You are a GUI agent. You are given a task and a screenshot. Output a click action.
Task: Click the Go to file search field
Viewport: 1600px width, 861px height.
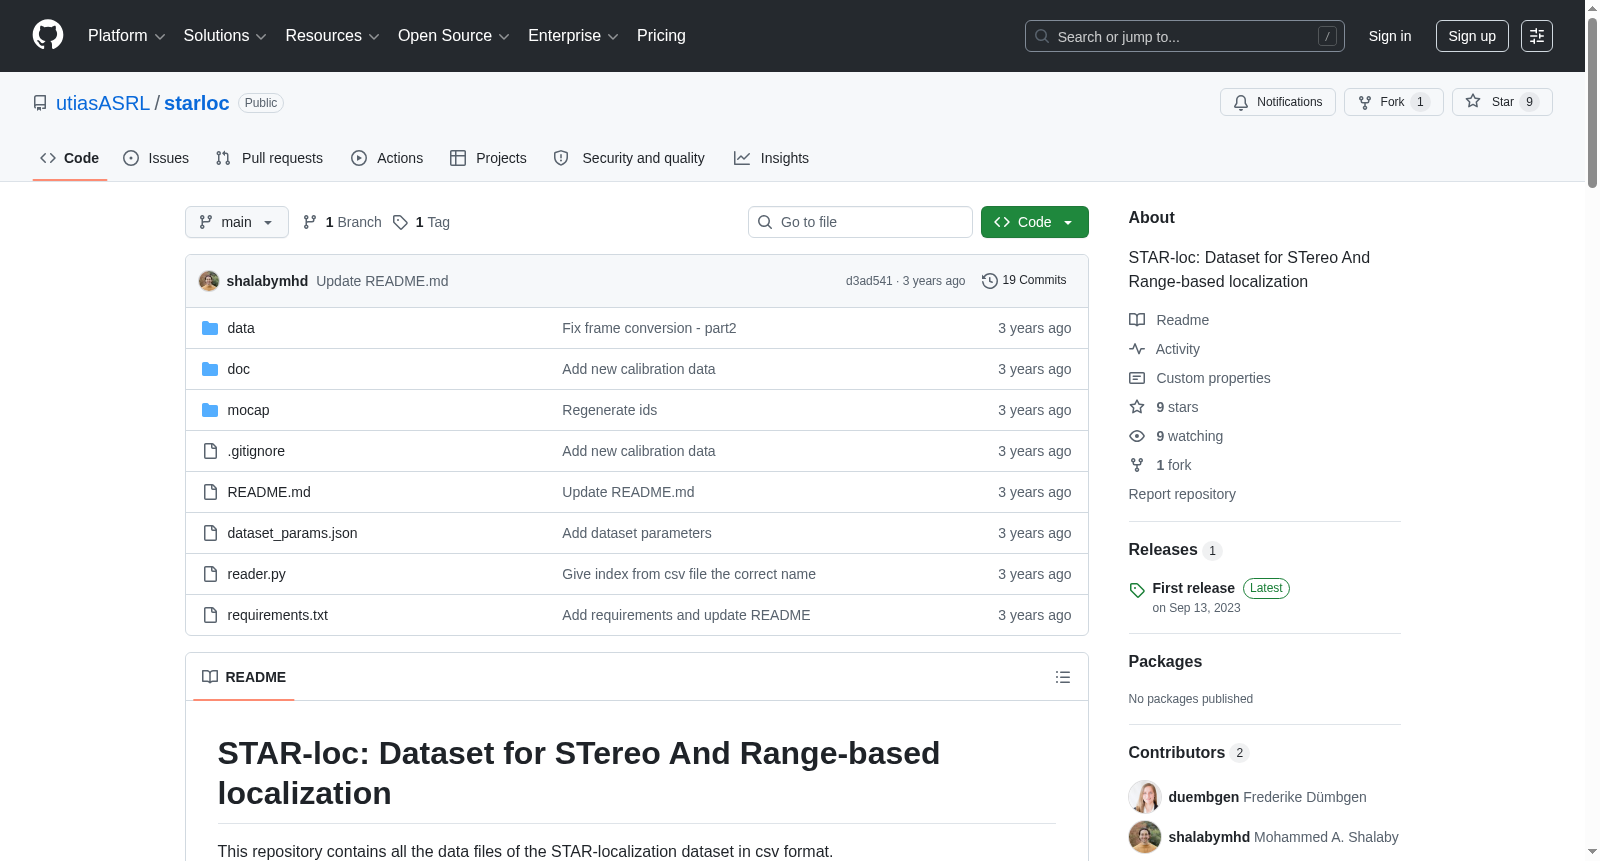tap(860, 222)
